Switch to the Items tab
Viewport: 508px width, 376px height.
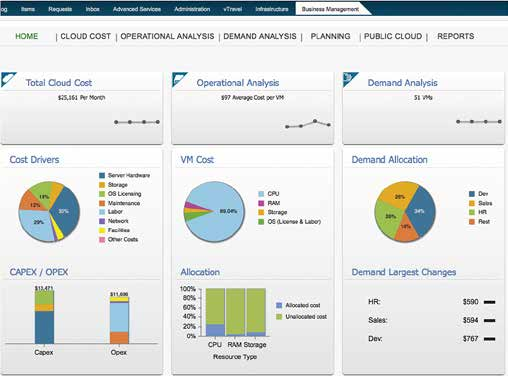click(28, 9)
